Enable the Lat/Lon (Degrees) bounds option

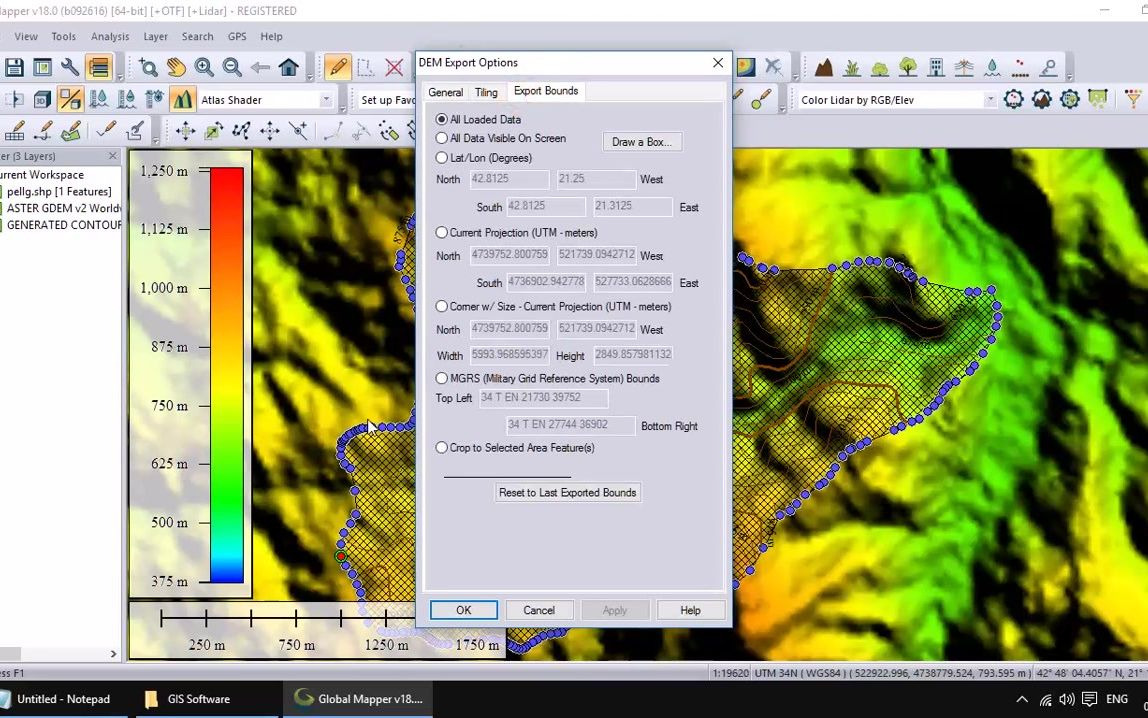point(441,157)
